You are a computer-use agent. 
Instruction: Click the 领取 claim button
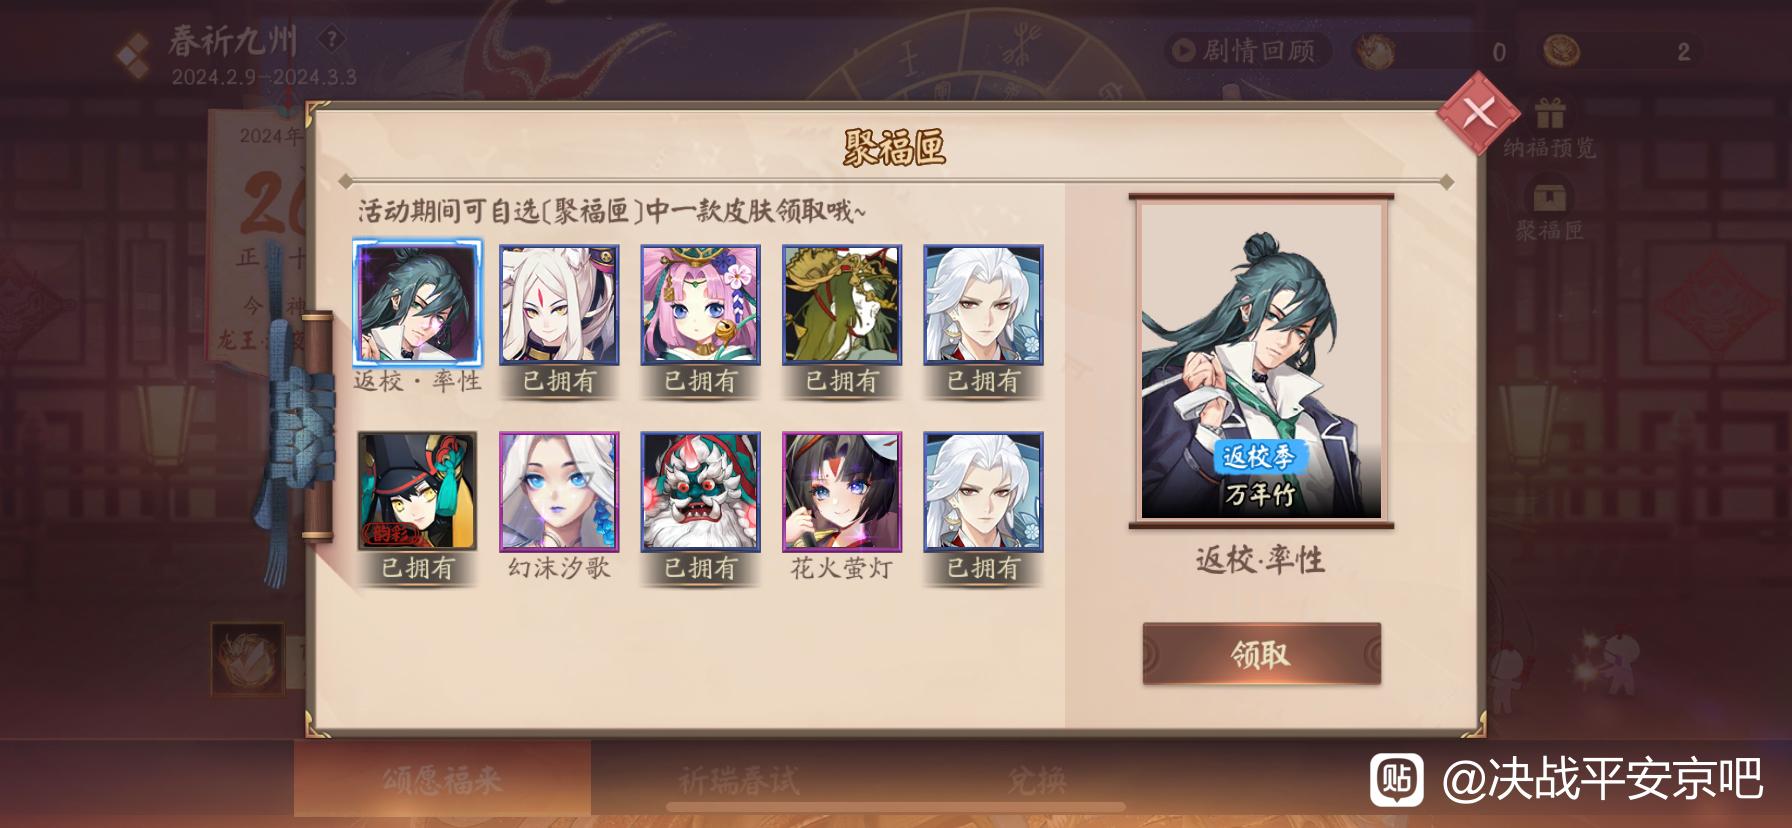(1261, 654)
